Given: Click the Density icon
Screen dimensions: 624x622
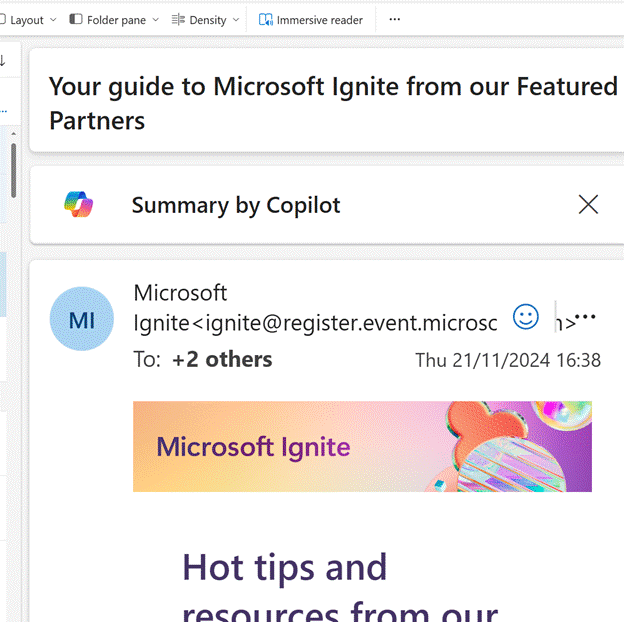Looking at the screenshot, I should click(x=178, y=19).
